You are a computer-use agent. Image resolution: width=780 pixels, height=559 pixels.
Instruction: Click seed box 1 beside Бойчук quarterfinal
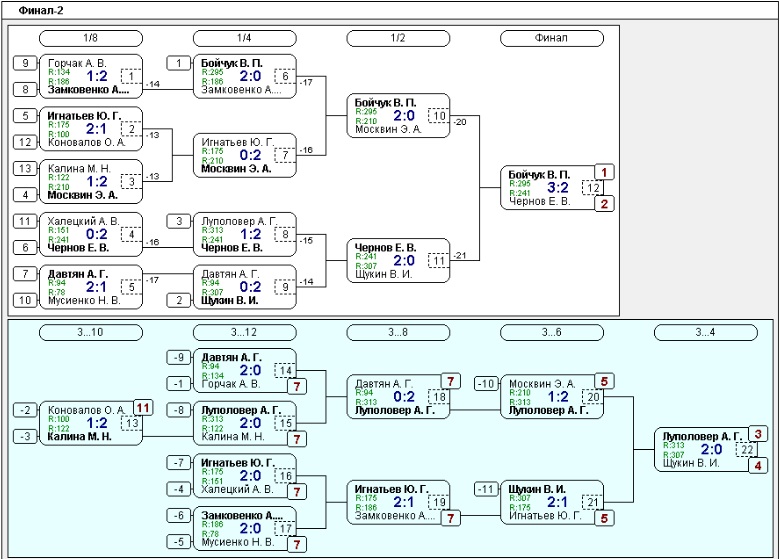tap(179, 64)
